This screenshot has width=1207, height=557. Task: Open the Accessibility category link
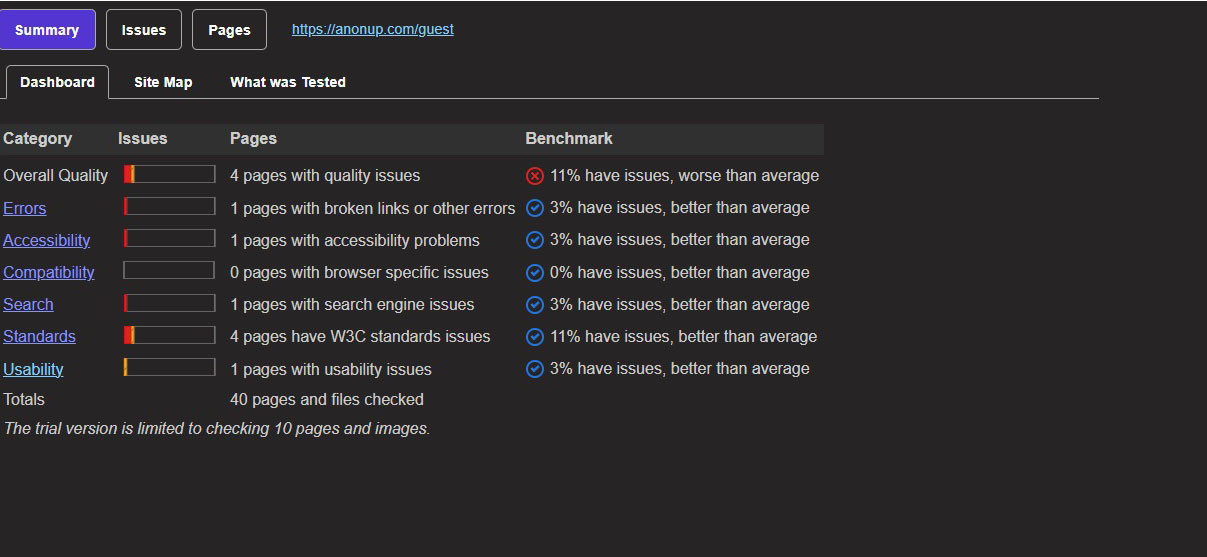click(x=46, y=240)
